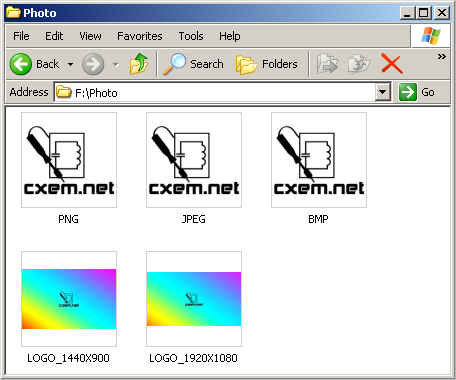Click the Copy To folder icon
The image size is (456, 380).
tap(359, 64)
